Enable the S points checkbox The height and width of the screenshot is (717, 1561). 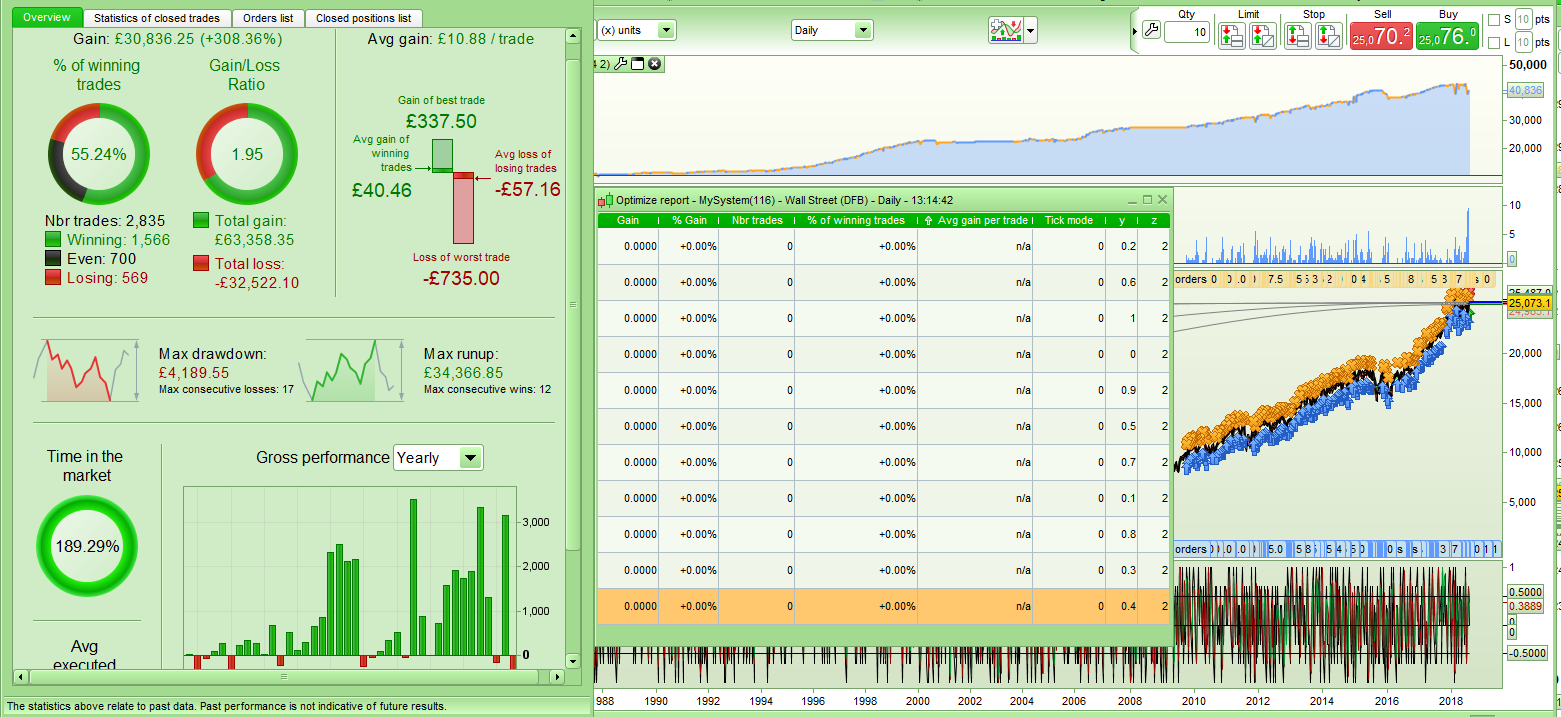click(x=1494, y=19)
